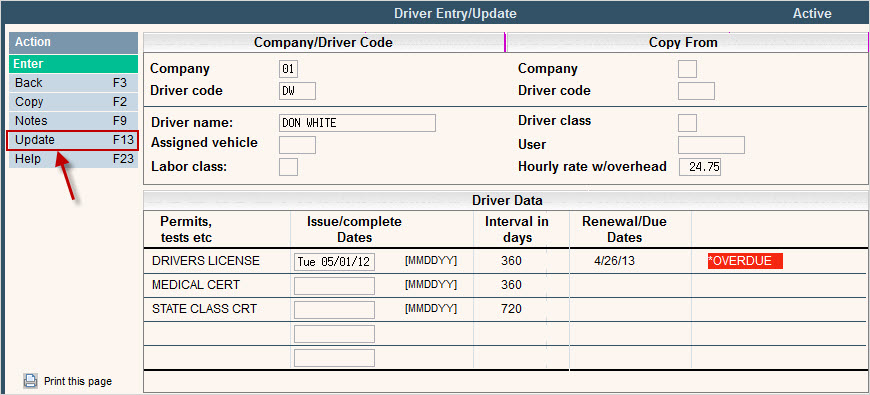Screen dimensions: 870x395
Task: Click the last blank row's date field
Action: click(335, 358)
